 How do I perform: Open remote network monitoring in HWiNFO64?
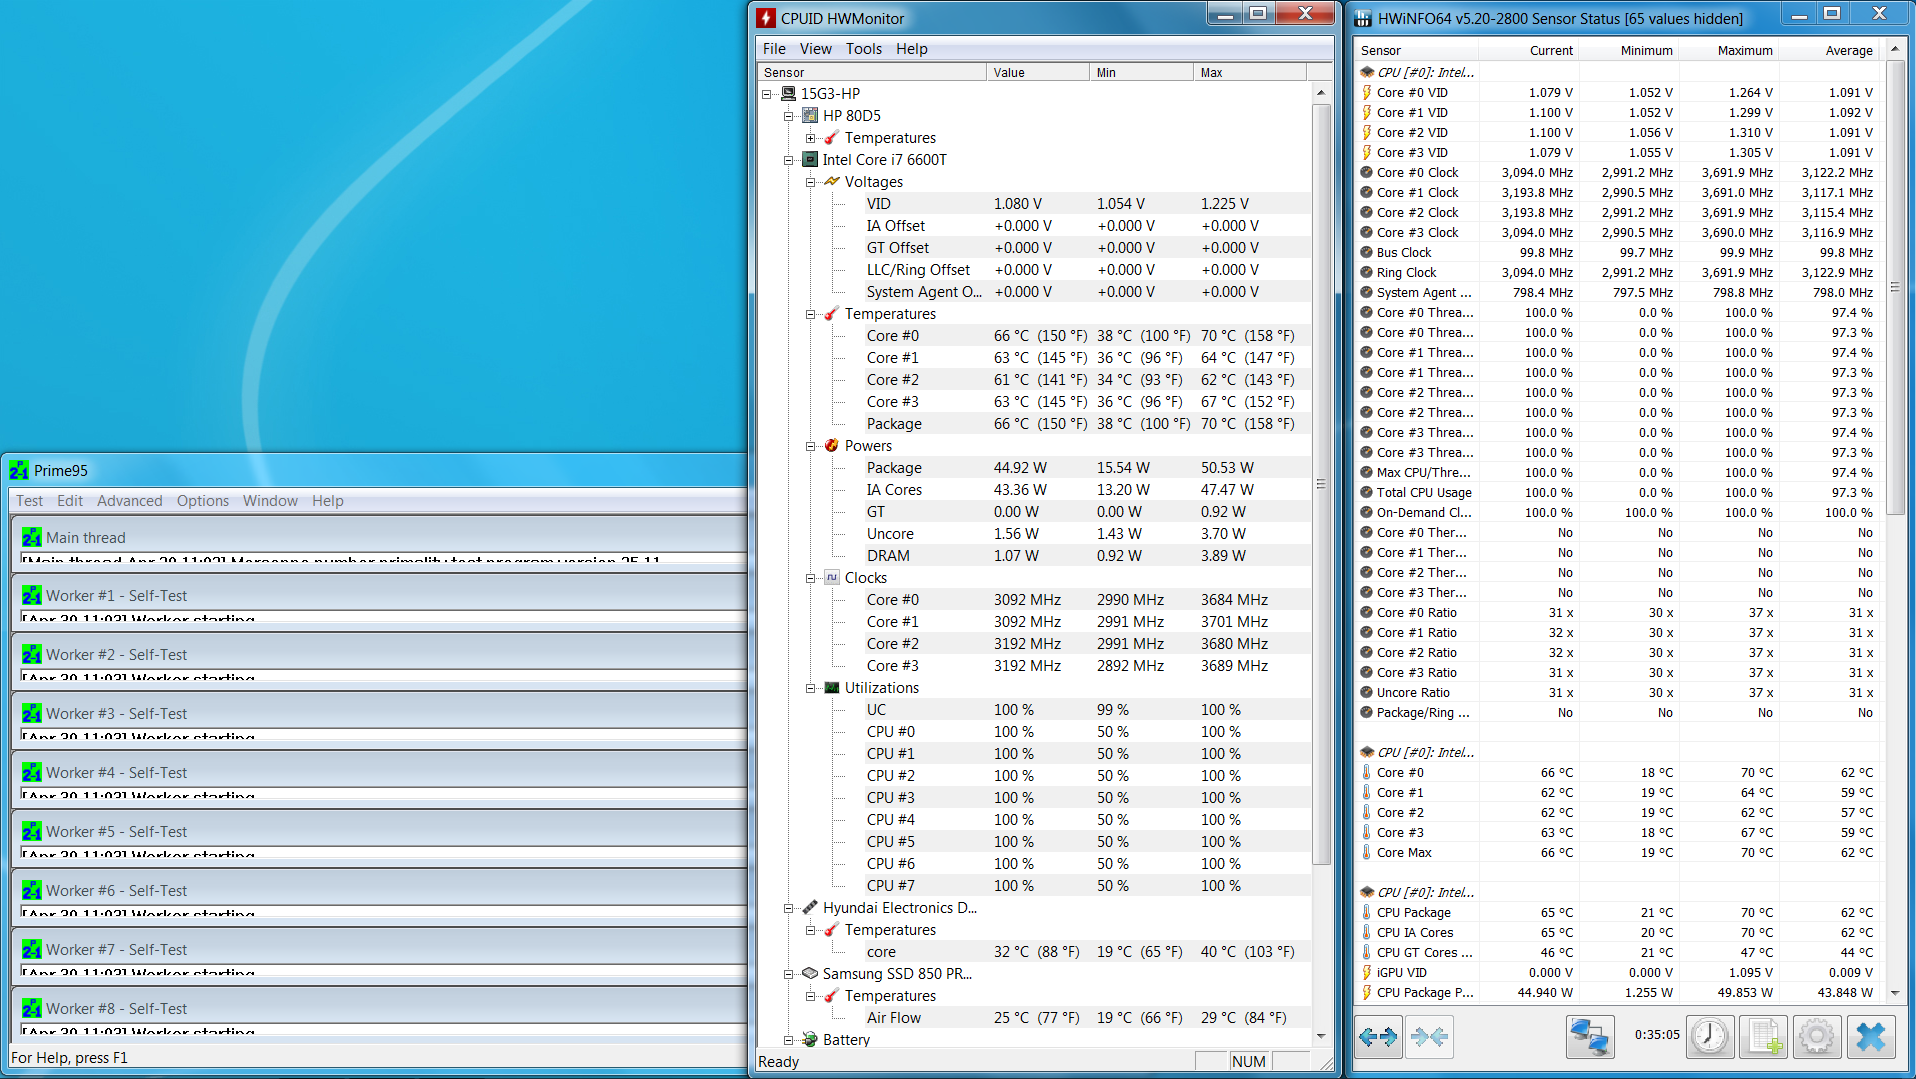coord(1590,1037)
